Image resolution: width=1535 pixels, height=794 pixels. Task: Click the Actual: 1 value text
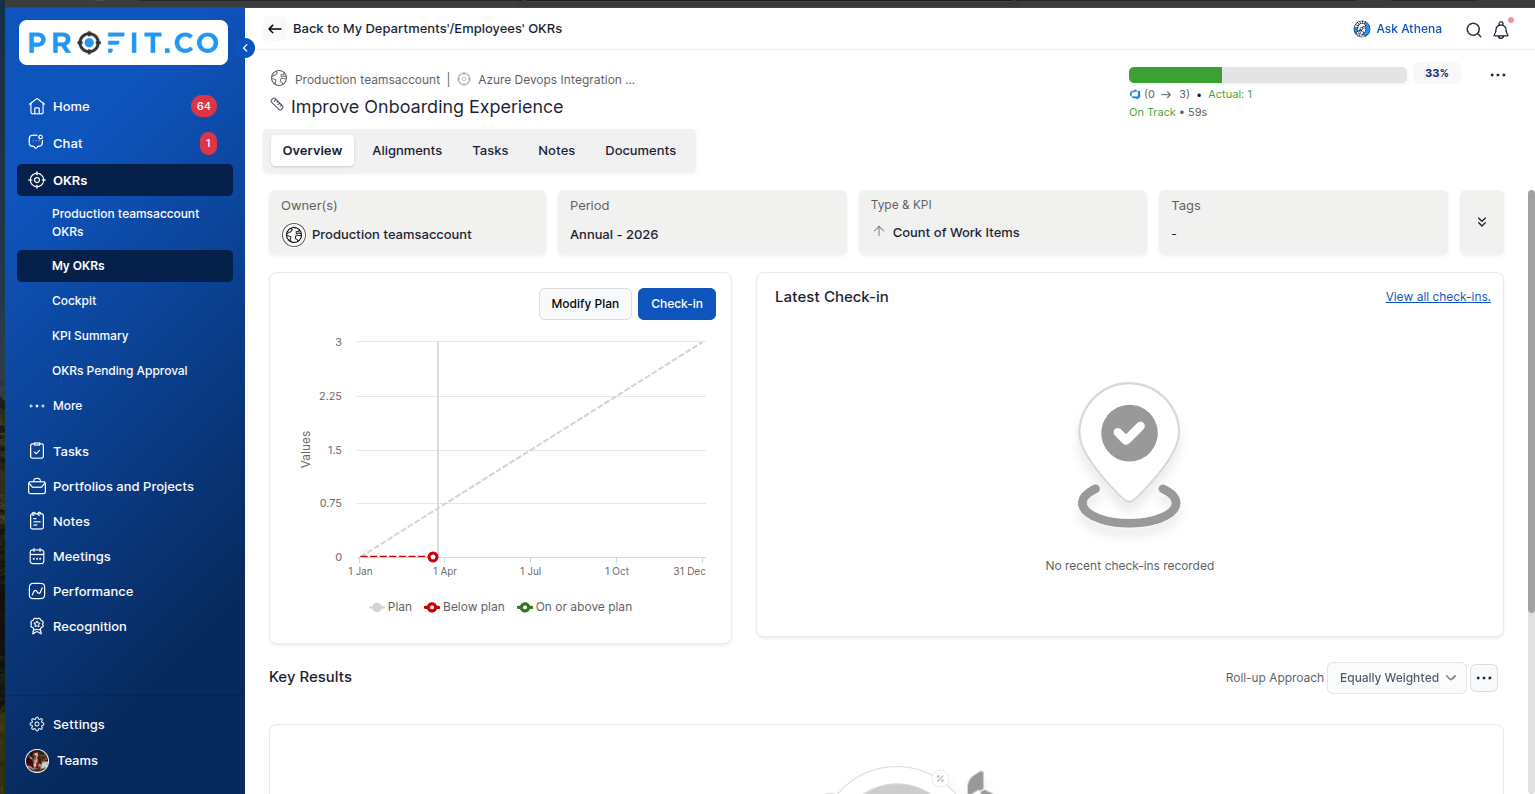point(1230,95)
